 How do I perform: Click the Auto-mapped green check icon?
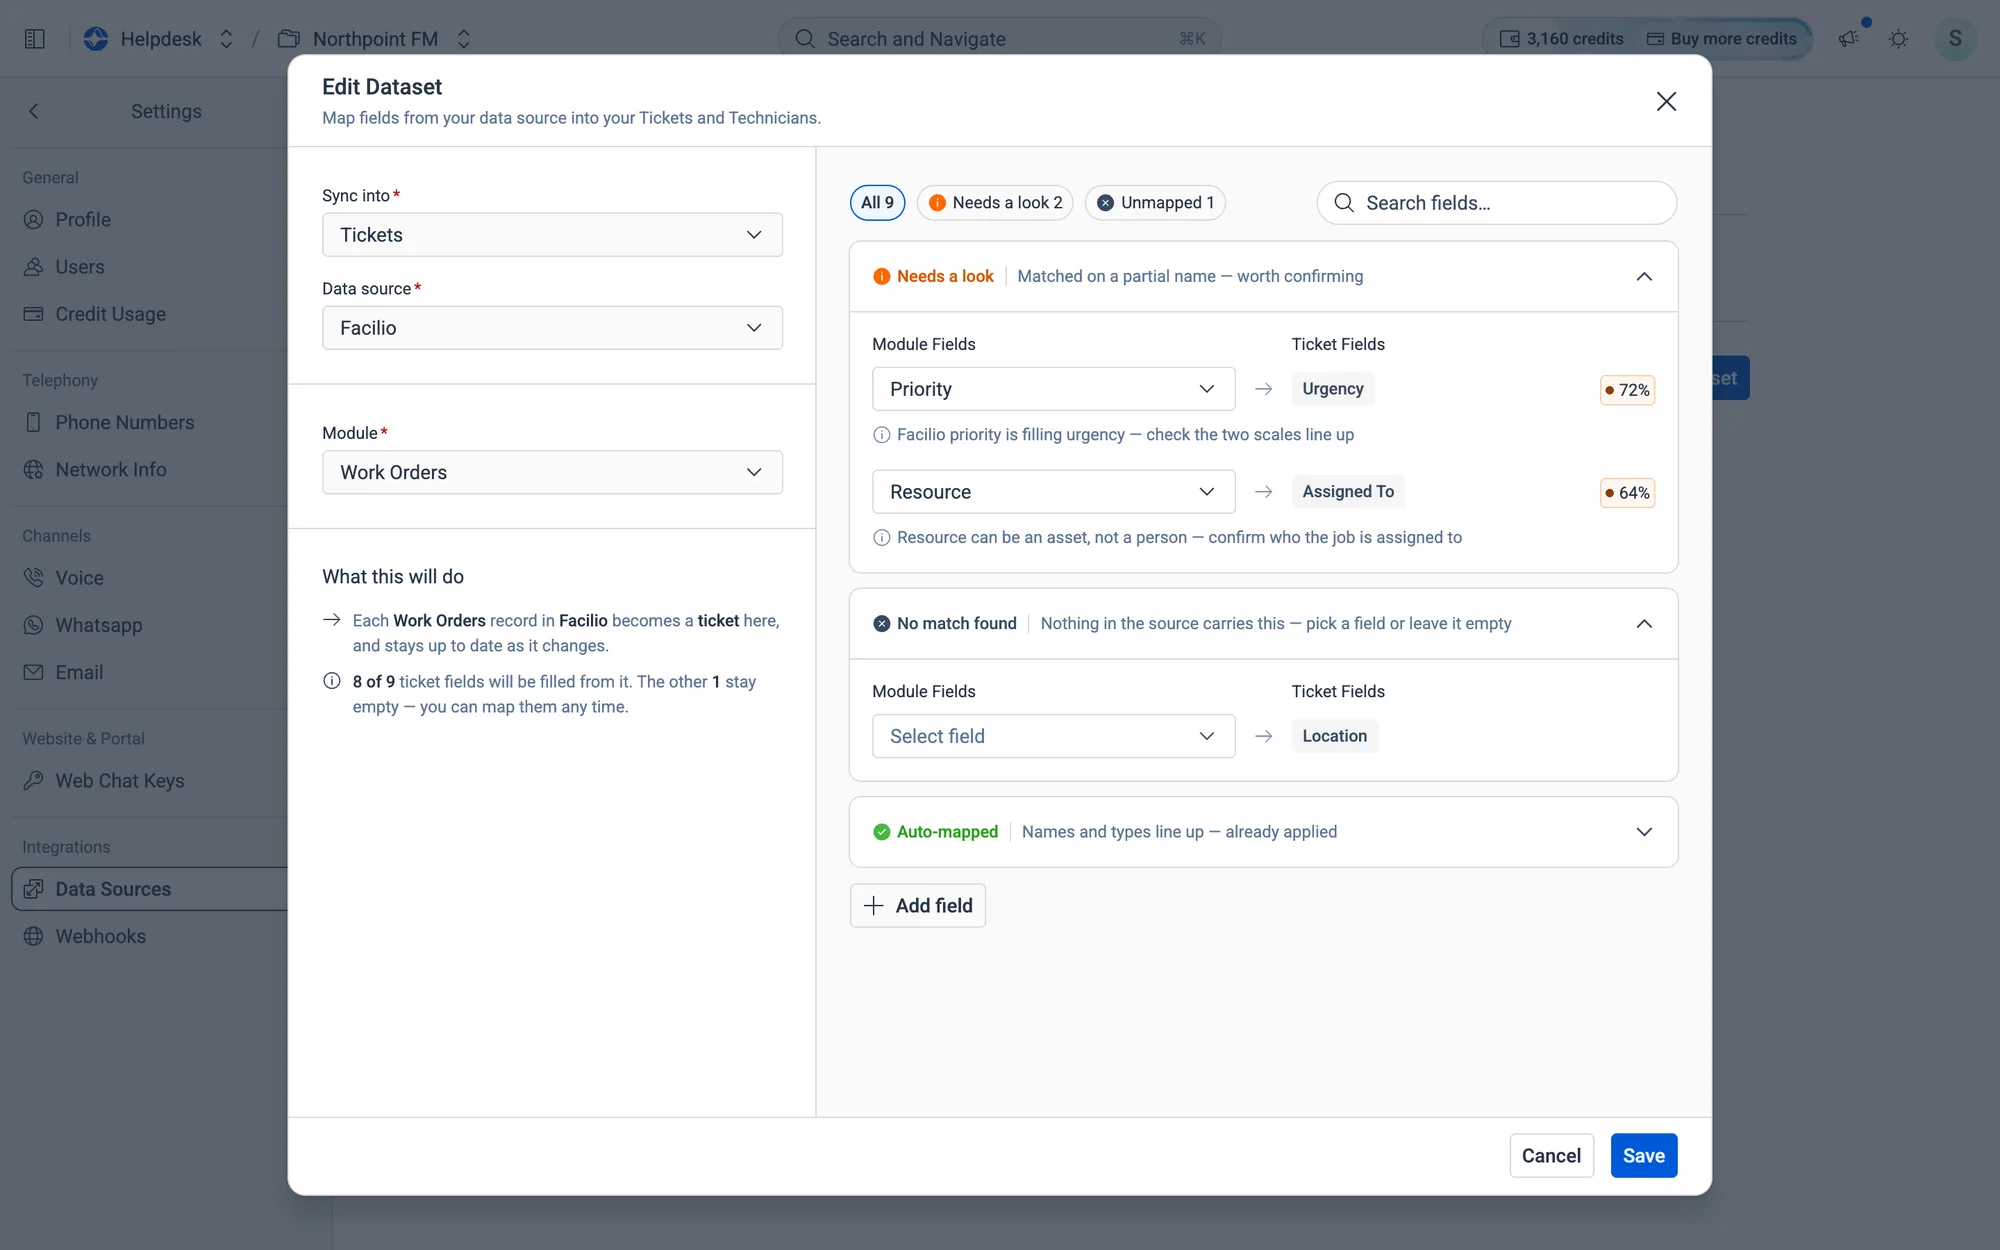(x=881, y=832)
